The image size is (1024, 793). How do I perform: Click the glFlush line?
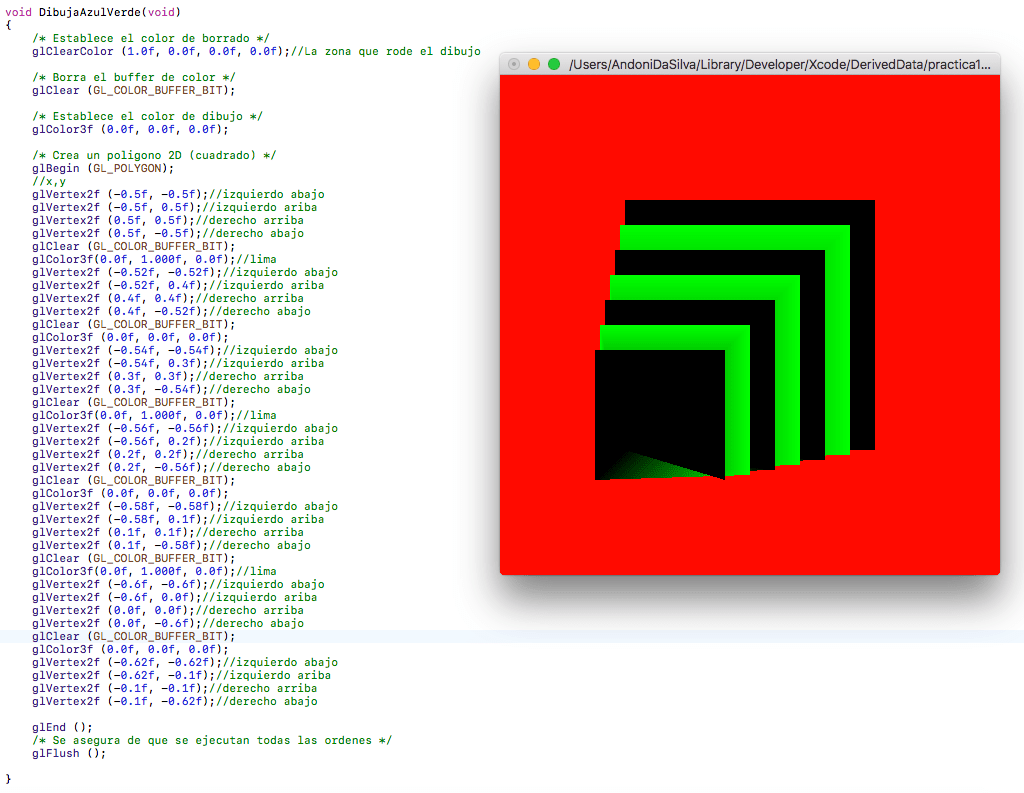point(57,753)
